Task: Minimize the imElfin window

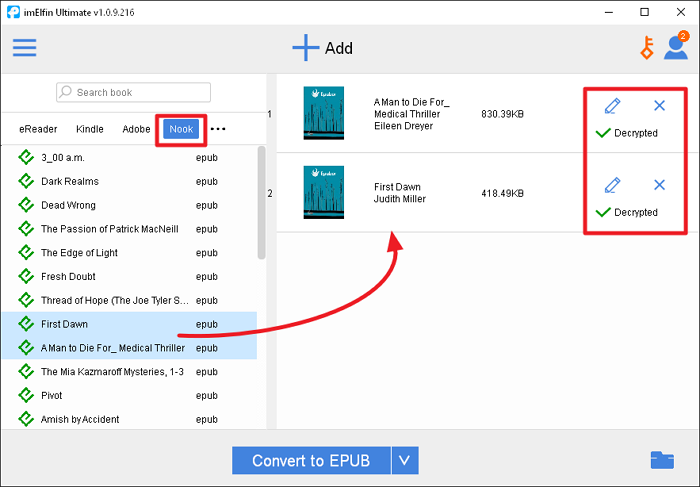Action: 609,12
